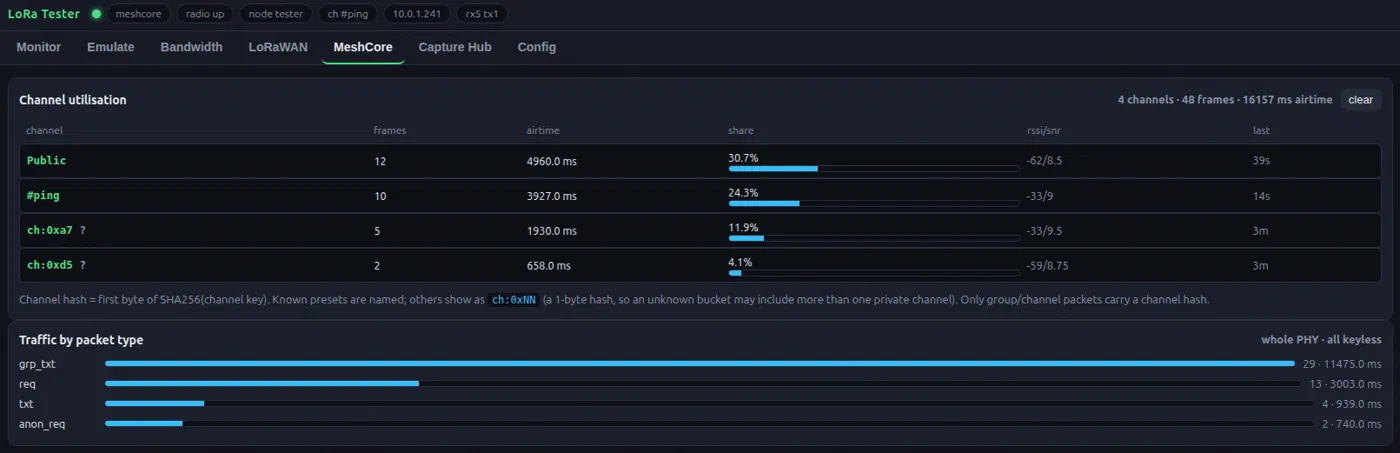Click the ch #ping header chip
Viewport: 1400px width, 453px height.
347,14
